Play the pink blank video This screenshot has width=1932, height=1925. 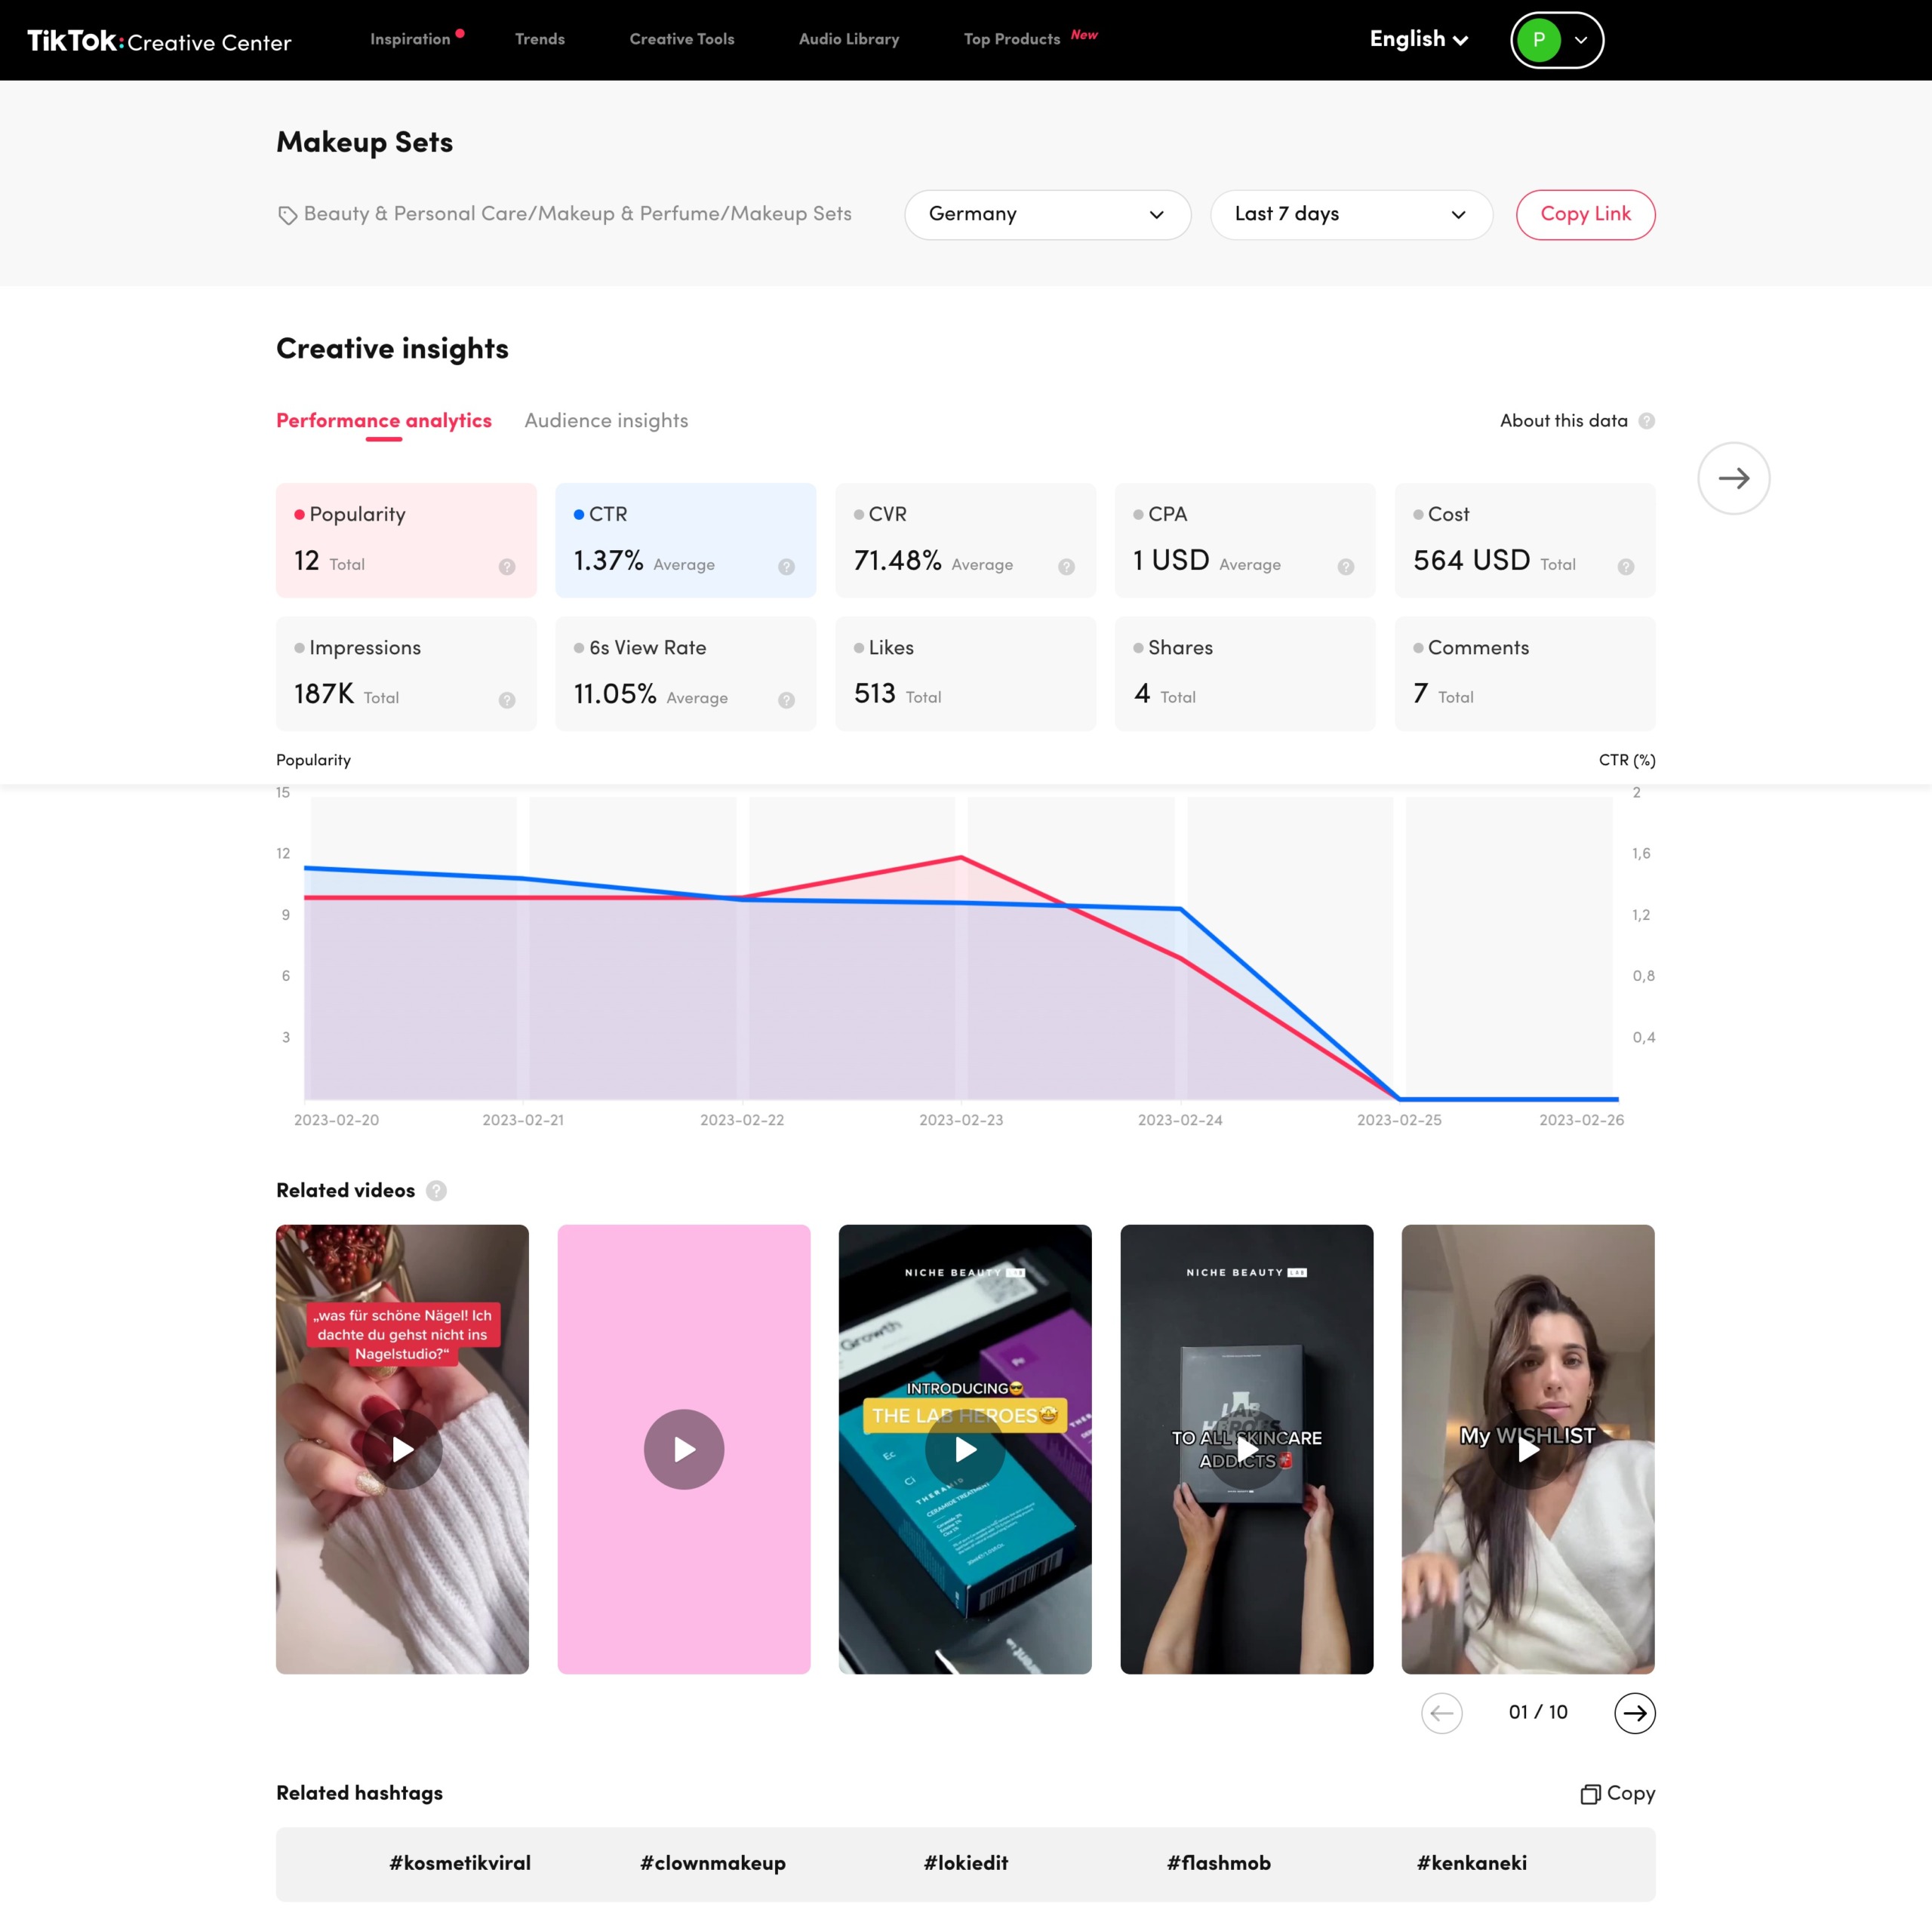click(x=684, y=1449)
